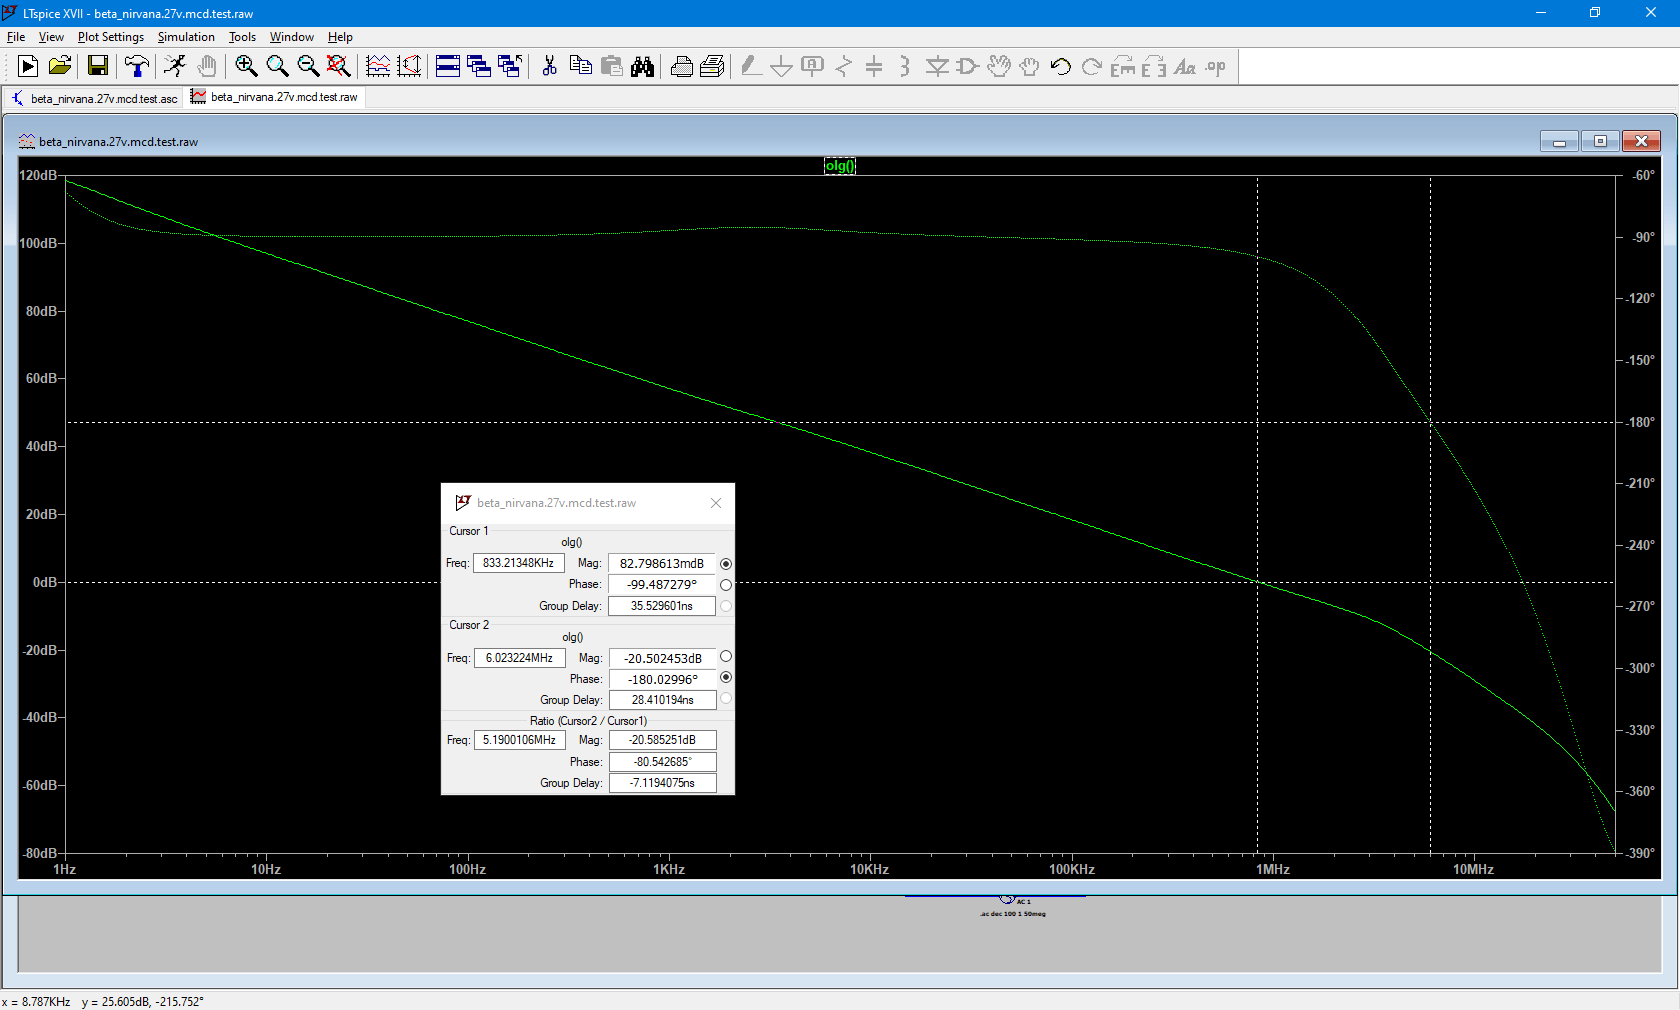
Task: Click Cursor 1 Freq field
Action: pos(519,563)
